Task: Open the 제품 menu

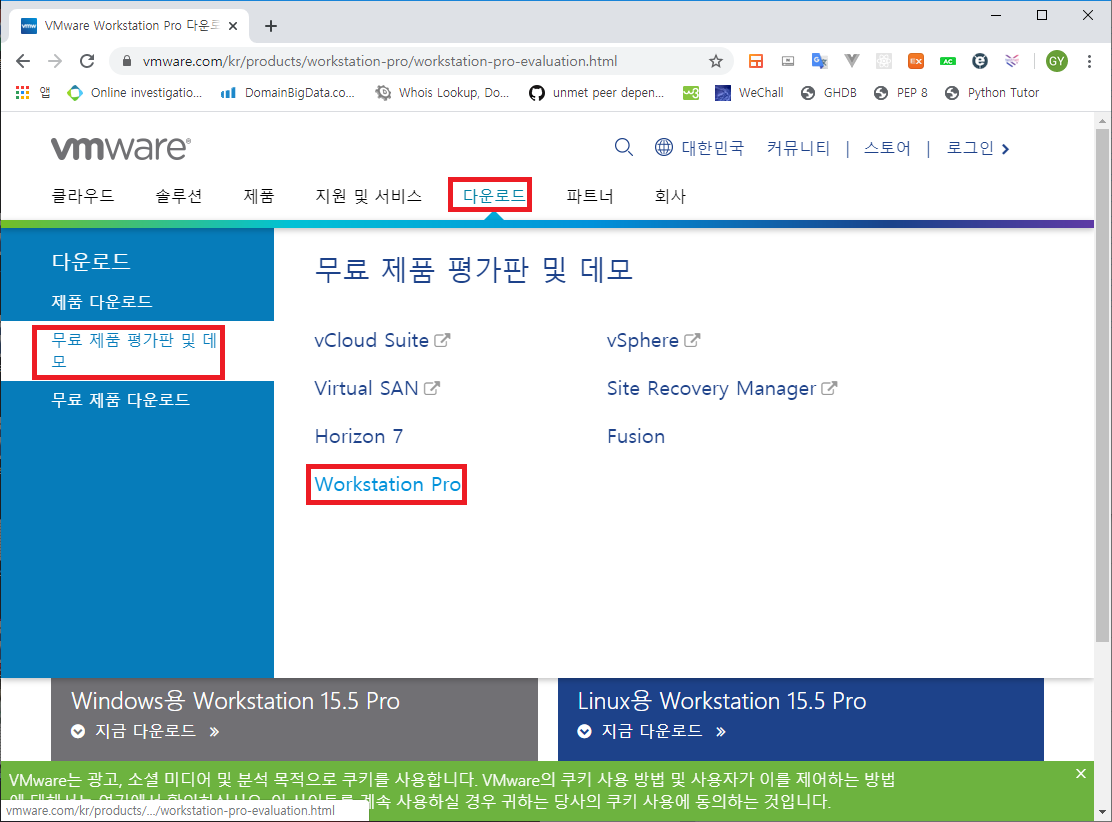Action: 259,196
